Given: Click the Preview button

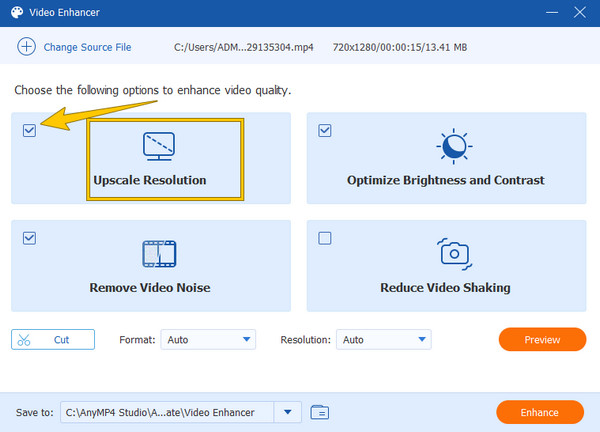Looking at the screenshot, I should (542, 339).
